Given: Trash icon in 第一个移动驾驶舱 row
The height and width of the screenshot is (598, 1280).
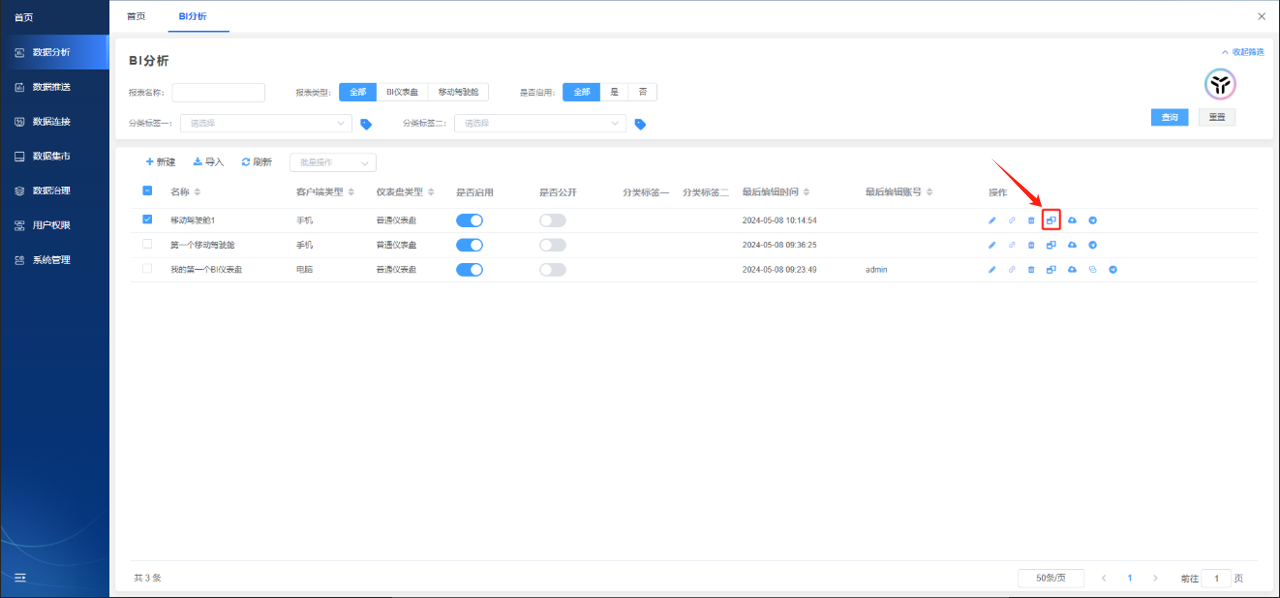Looking at the screenshot, I should 1031,245.
